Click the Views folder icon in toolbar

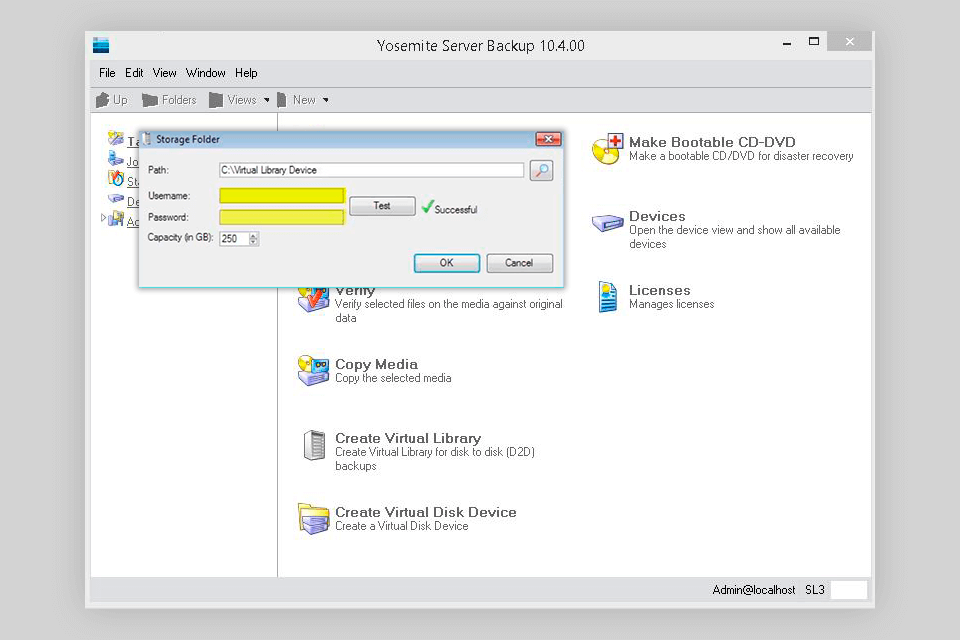pyautogui.click(x=216, y=100)
